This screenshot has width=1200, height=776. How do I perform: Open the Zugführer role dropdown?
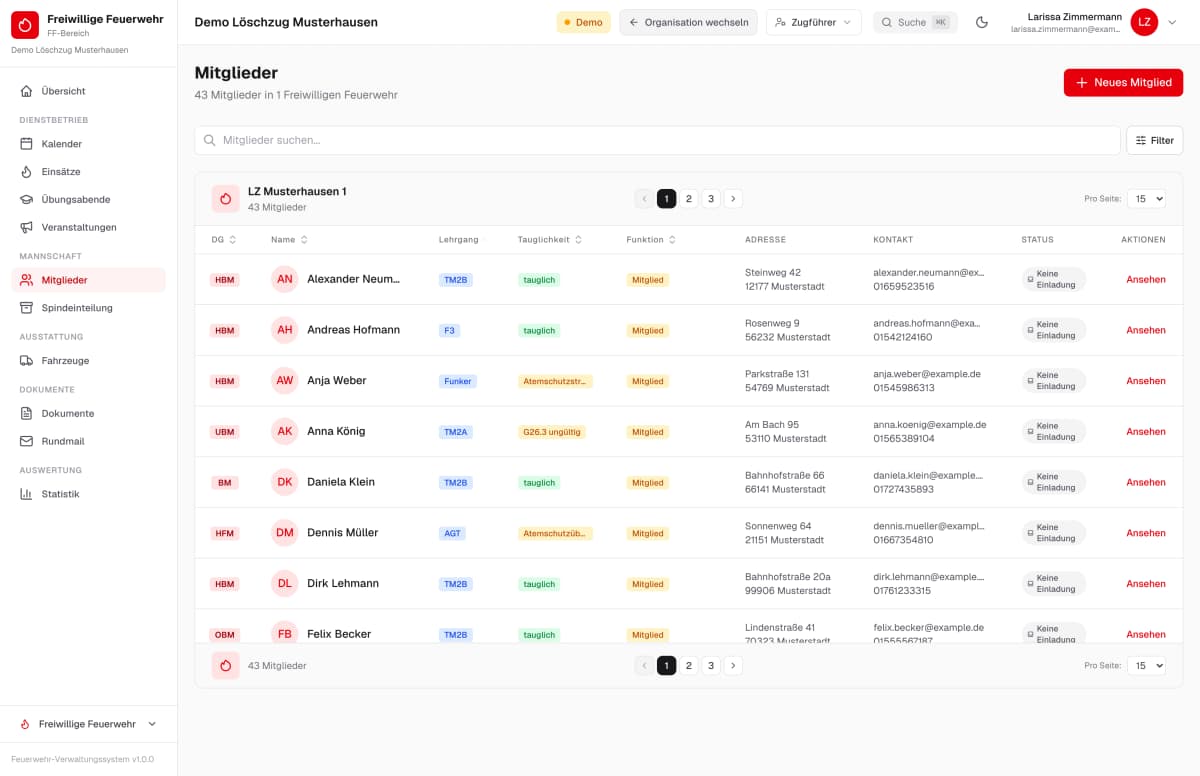pos(813,22)
